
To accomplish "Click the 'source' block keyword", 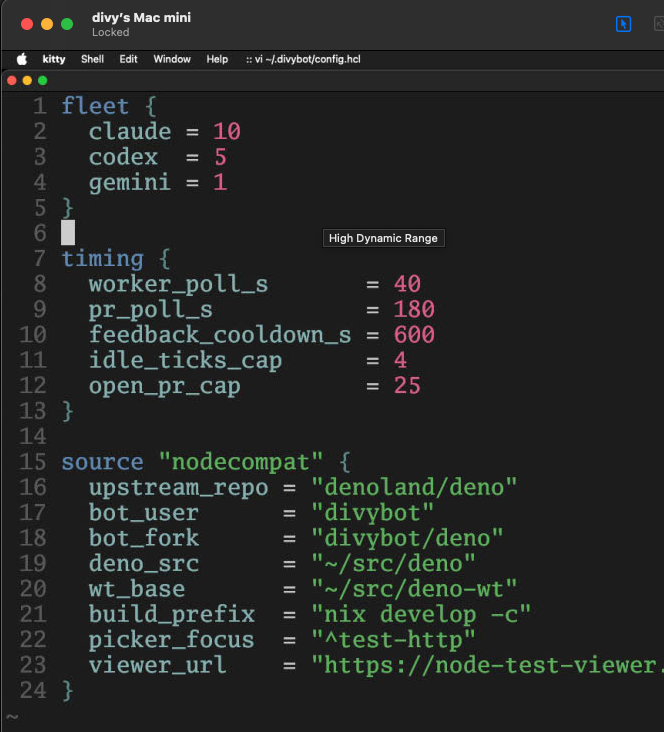I will click(x=103, y=463).
